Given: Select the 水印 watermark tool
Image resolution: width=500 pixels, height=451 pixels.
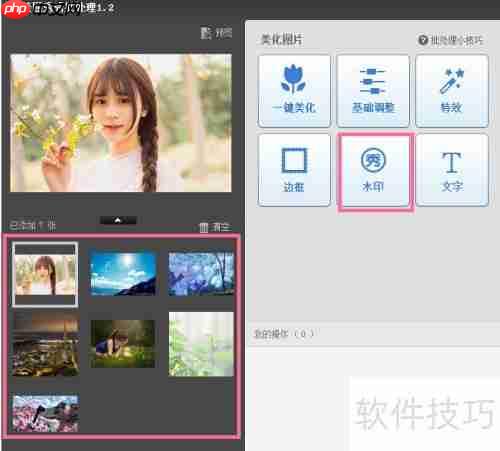Looking at the screenshot, I should (x=375, y=171).
